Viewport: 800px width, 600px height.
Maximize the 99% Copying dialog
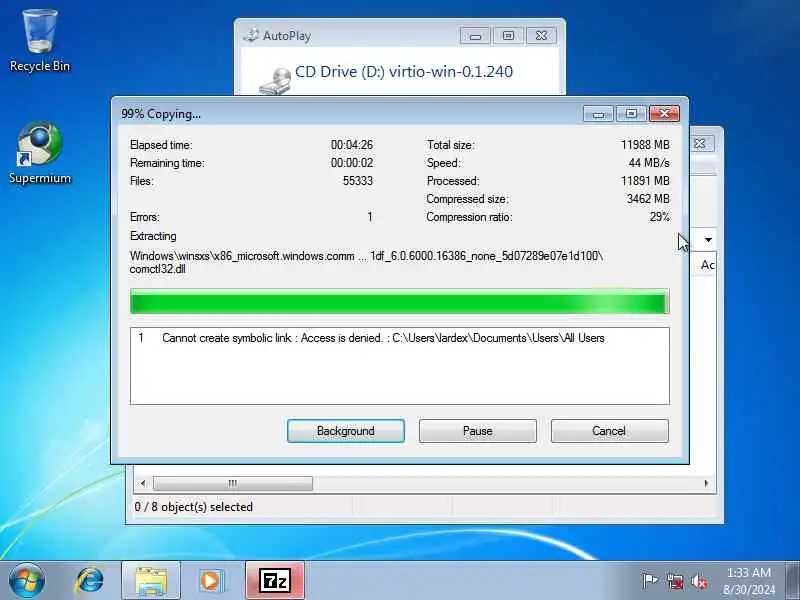pos(631,114)
